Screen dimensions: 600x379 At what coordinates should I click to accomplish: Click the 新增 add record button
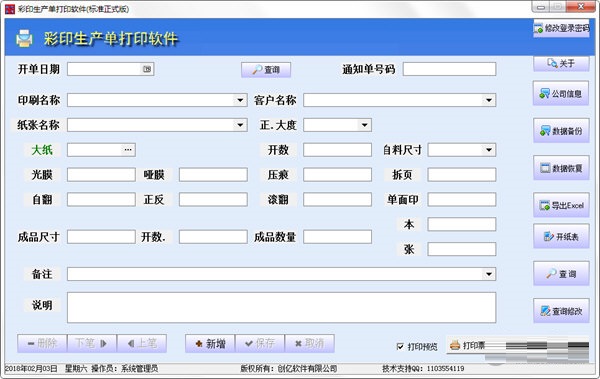[x=210, y=343]
